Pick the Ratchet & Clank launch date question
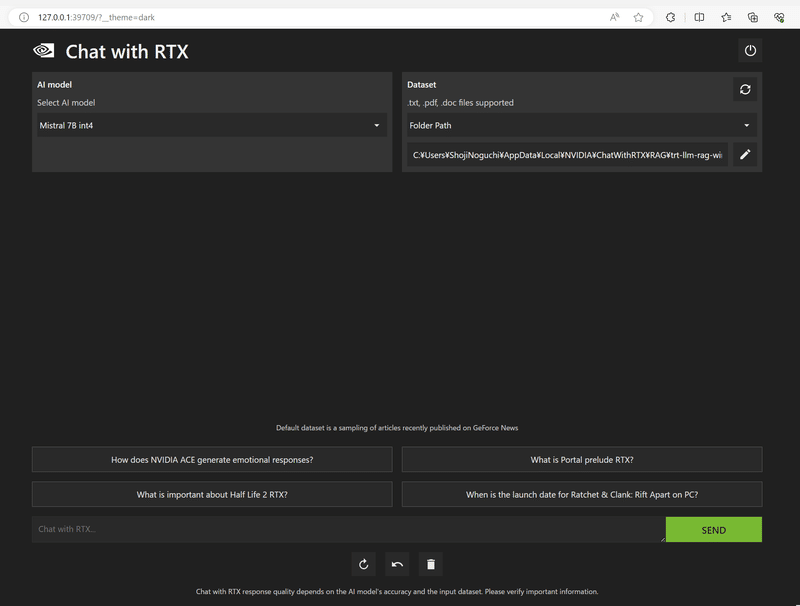This screenshot has width=800, height=606. (582, 494)
